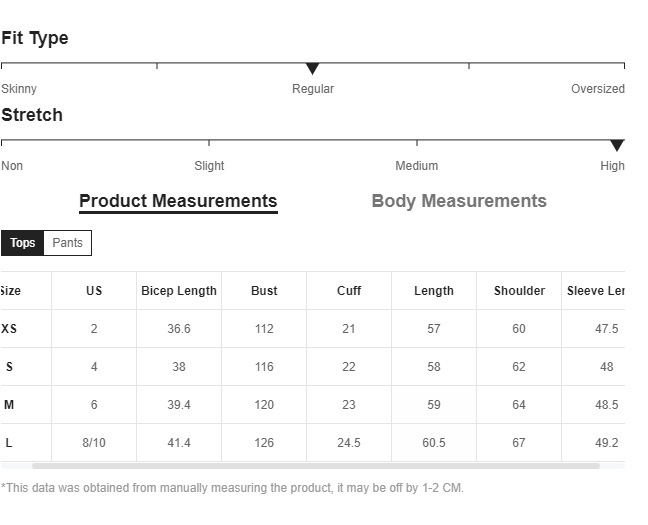Click the Medium stretch label
Screen dimensions: 648x525
(416, 166)
